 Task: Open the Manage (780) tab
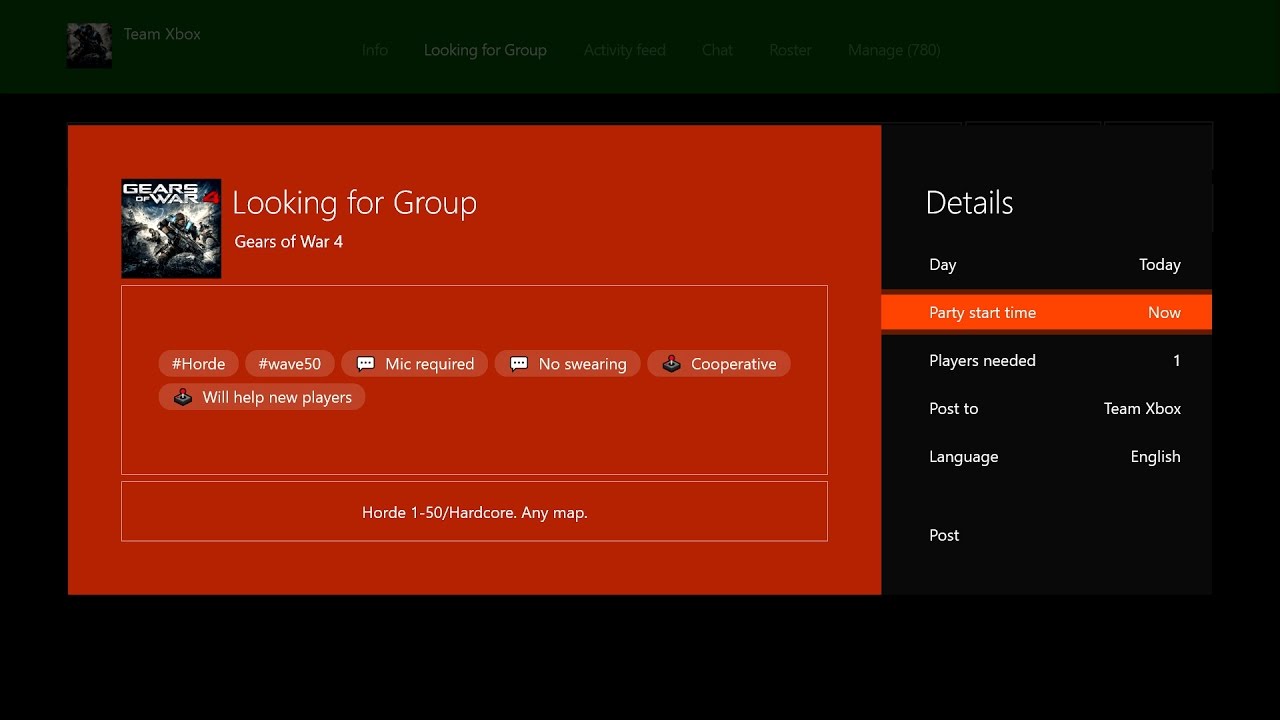(894, 50)
